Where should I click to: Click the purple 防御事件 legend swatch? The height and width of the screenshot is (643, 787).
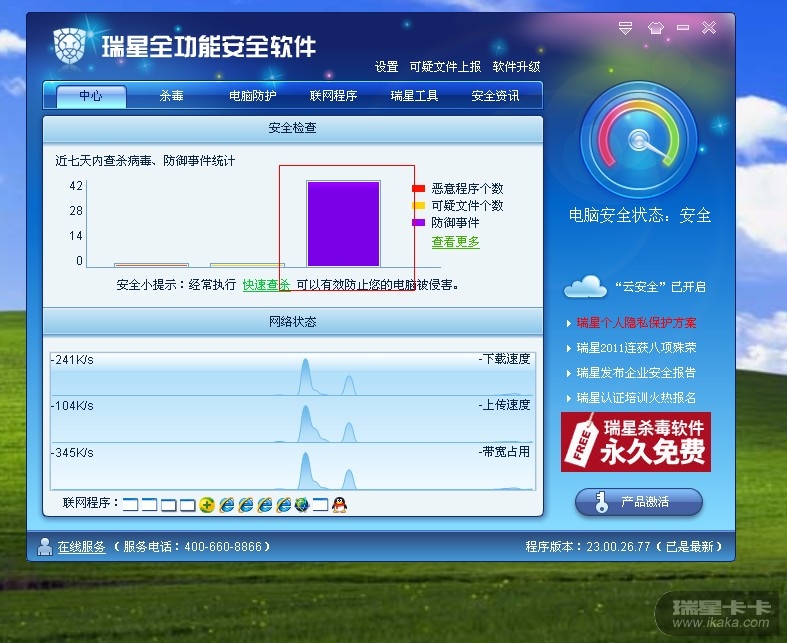coord(418,222)
